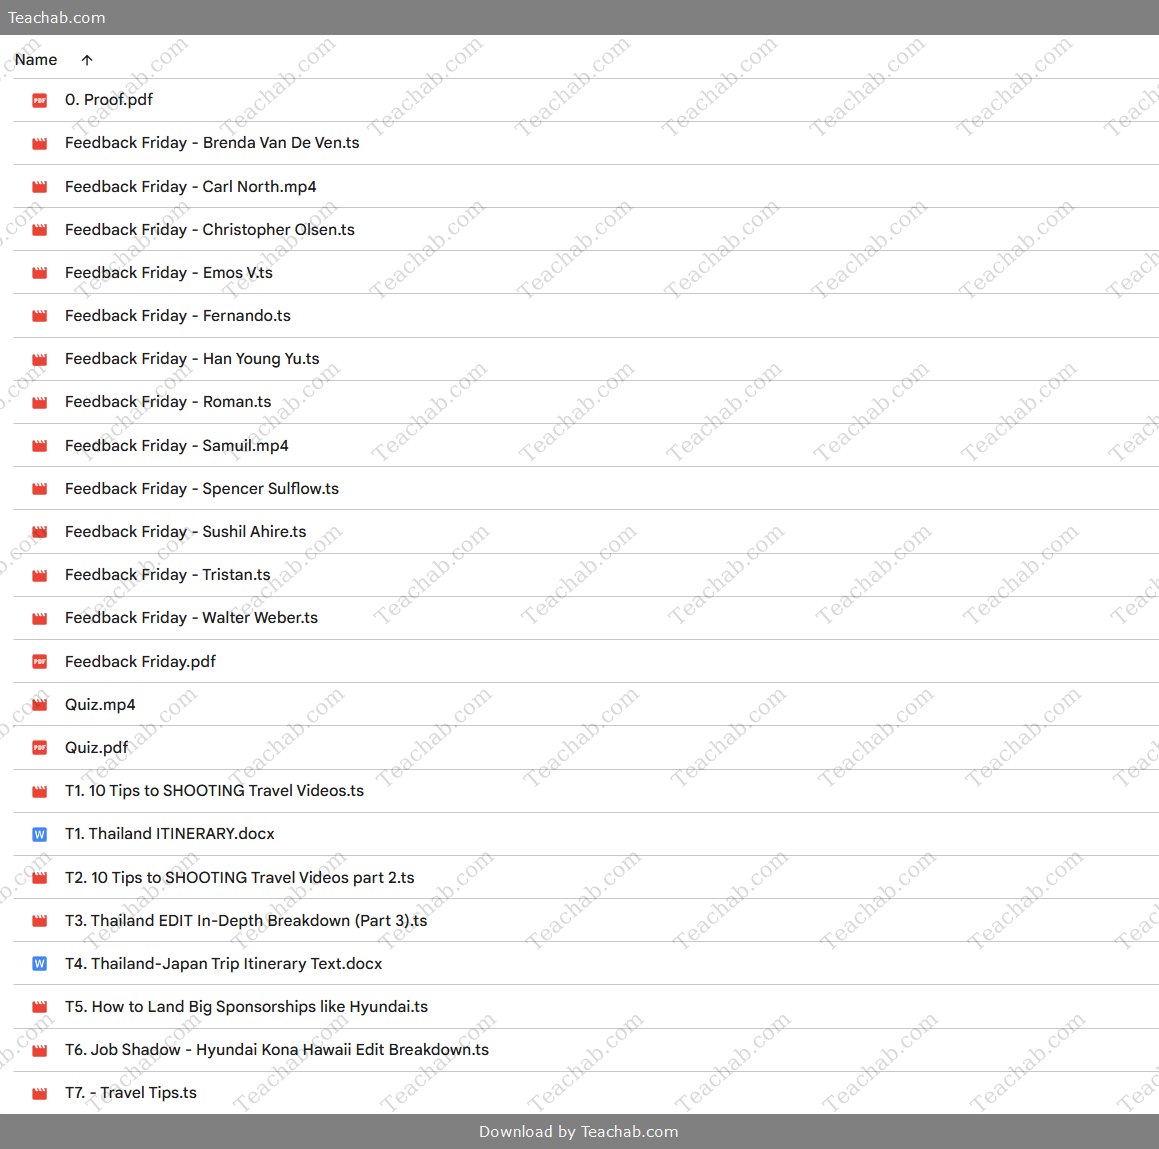This screenshot has width=1159, height=1149.
Task: Select T6. Job Shadow - Hyundai Kona Hawaii Edit Breakdown.ts
Action: click(277, 1050)
